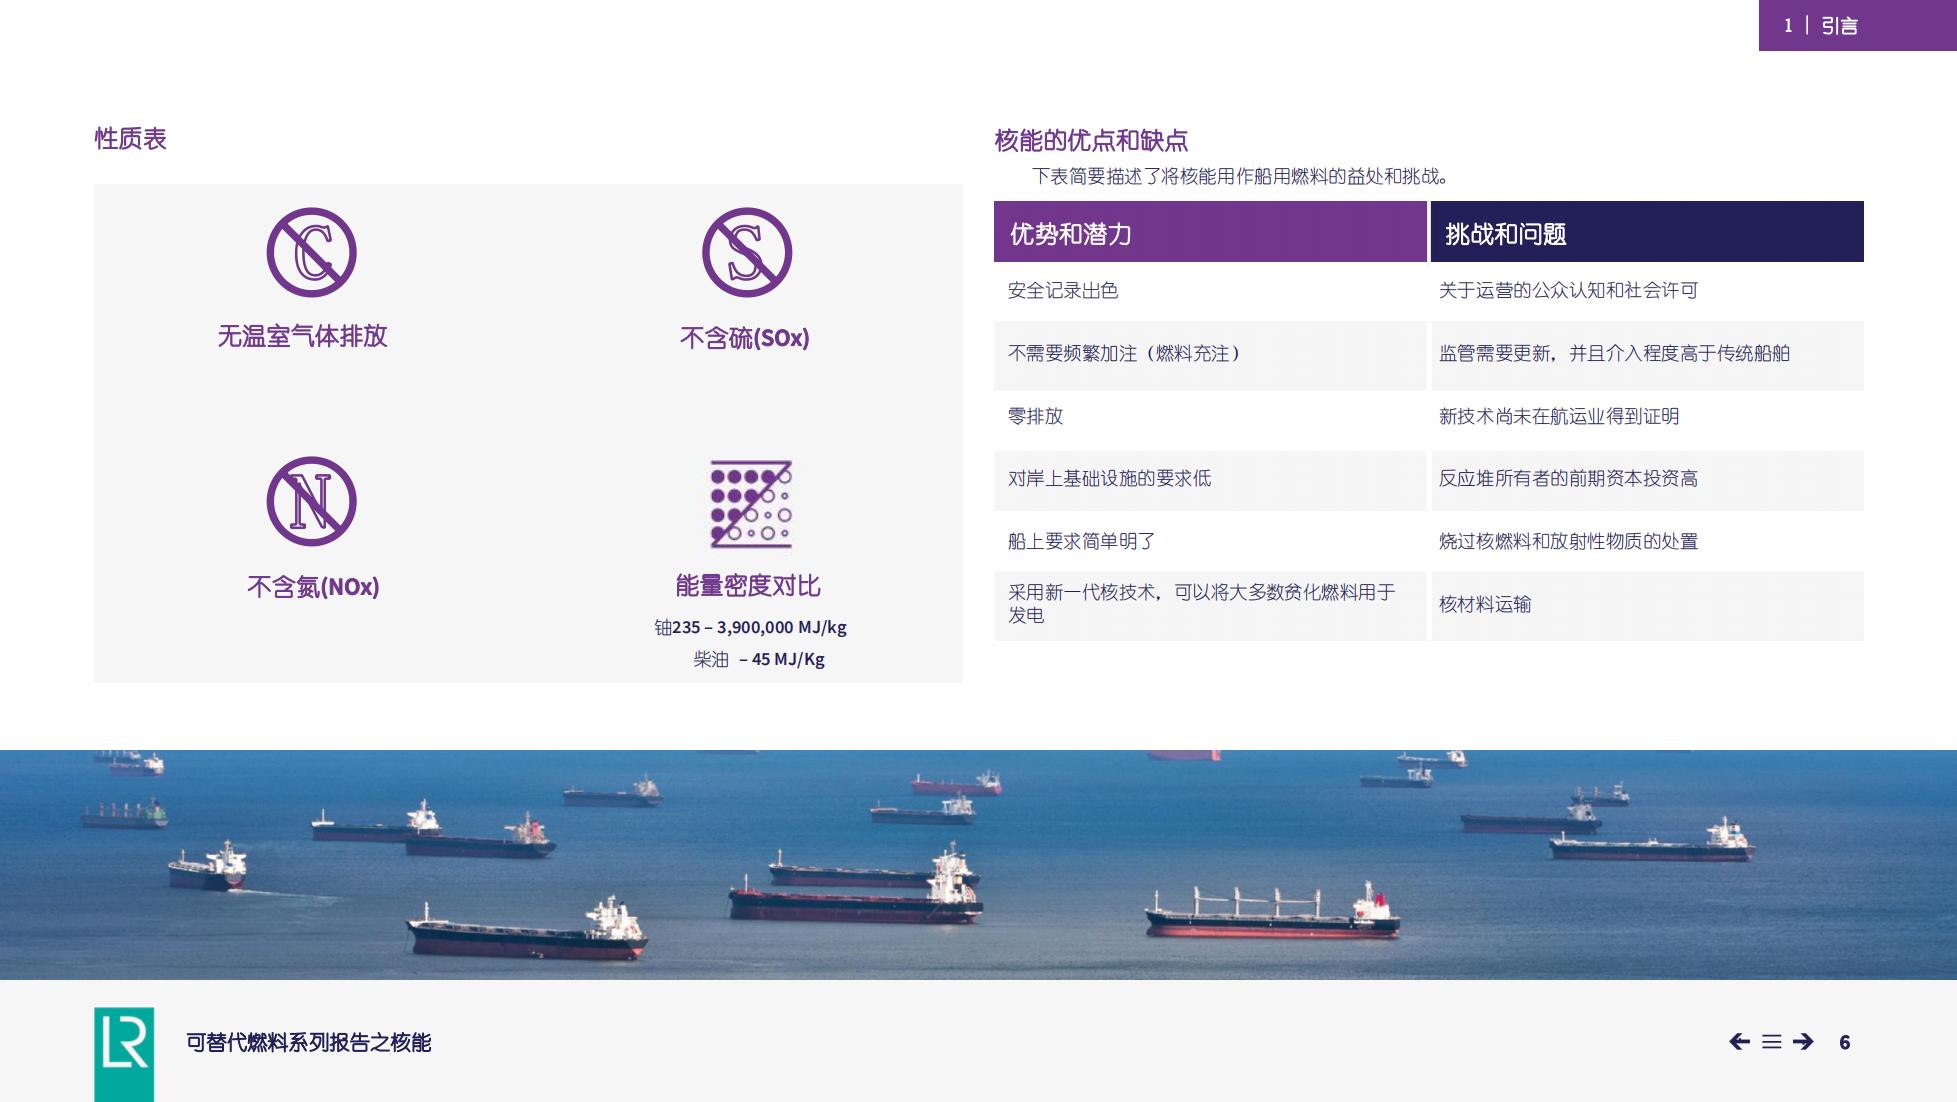The width and height of the screenshot is (1957, 1102).
Task: Go to previous page with left arrow
Action: pyautogui.click(x=1739, y=1042)
